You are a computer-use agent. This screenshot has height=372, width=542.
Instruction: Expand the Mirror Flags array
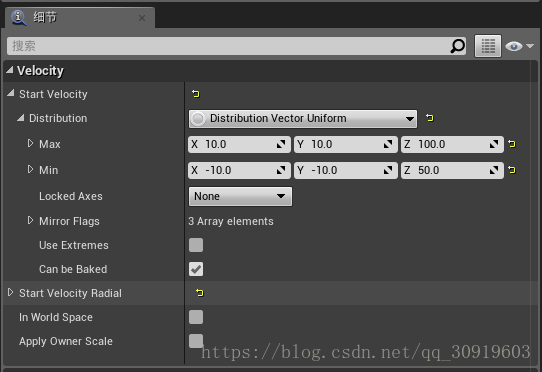point(30,221)
